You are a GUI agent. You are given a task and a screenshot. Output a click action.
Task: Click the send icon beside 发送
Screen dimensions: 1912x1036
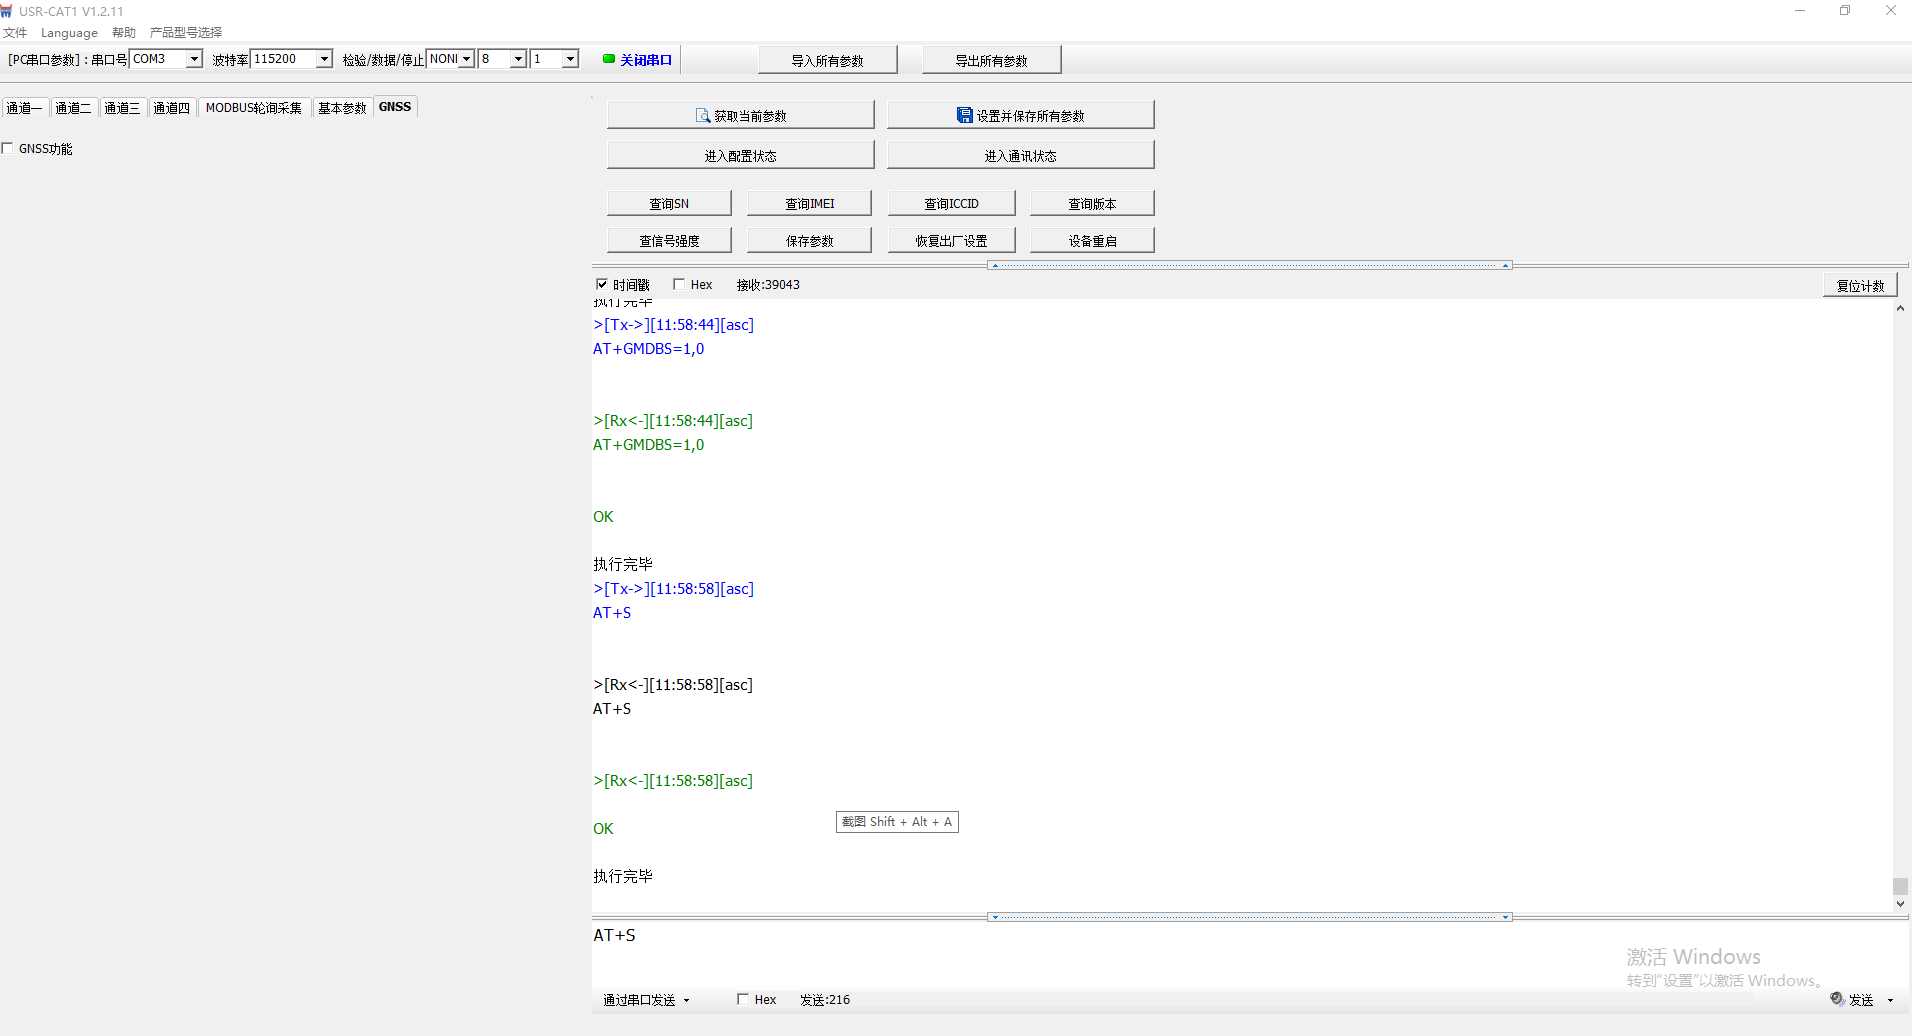1837,999
